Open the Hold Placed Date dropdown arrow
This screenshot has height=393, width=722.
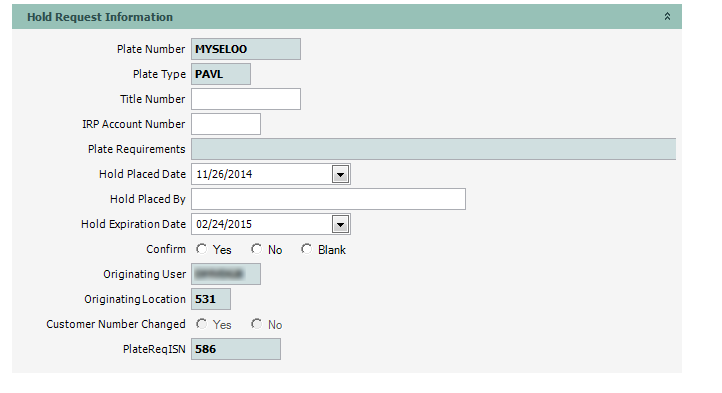(x=340, y=174)
